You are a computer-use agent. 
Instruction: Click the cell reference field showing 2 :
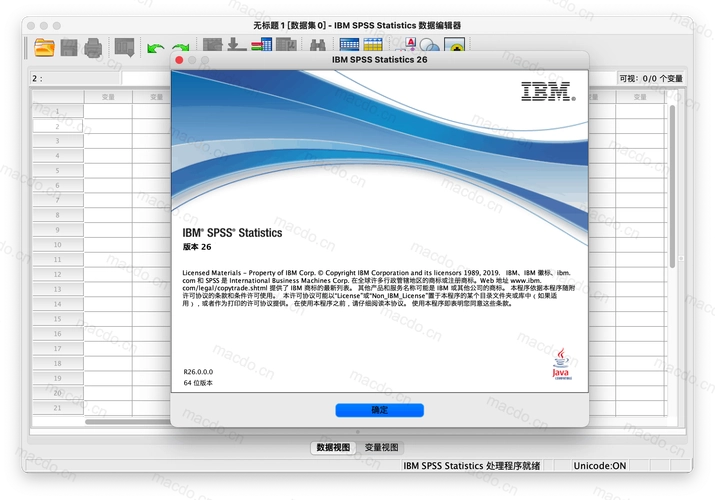pos(75,78)
